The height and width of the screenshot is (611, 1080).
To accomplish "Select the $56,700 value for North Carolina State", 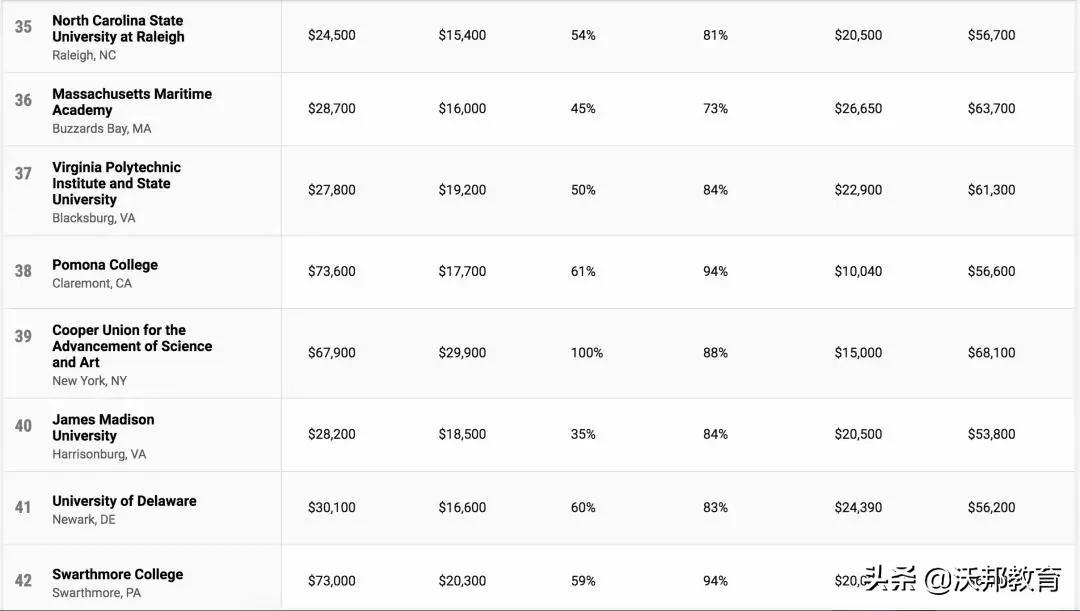I will [x=991, y=35].
